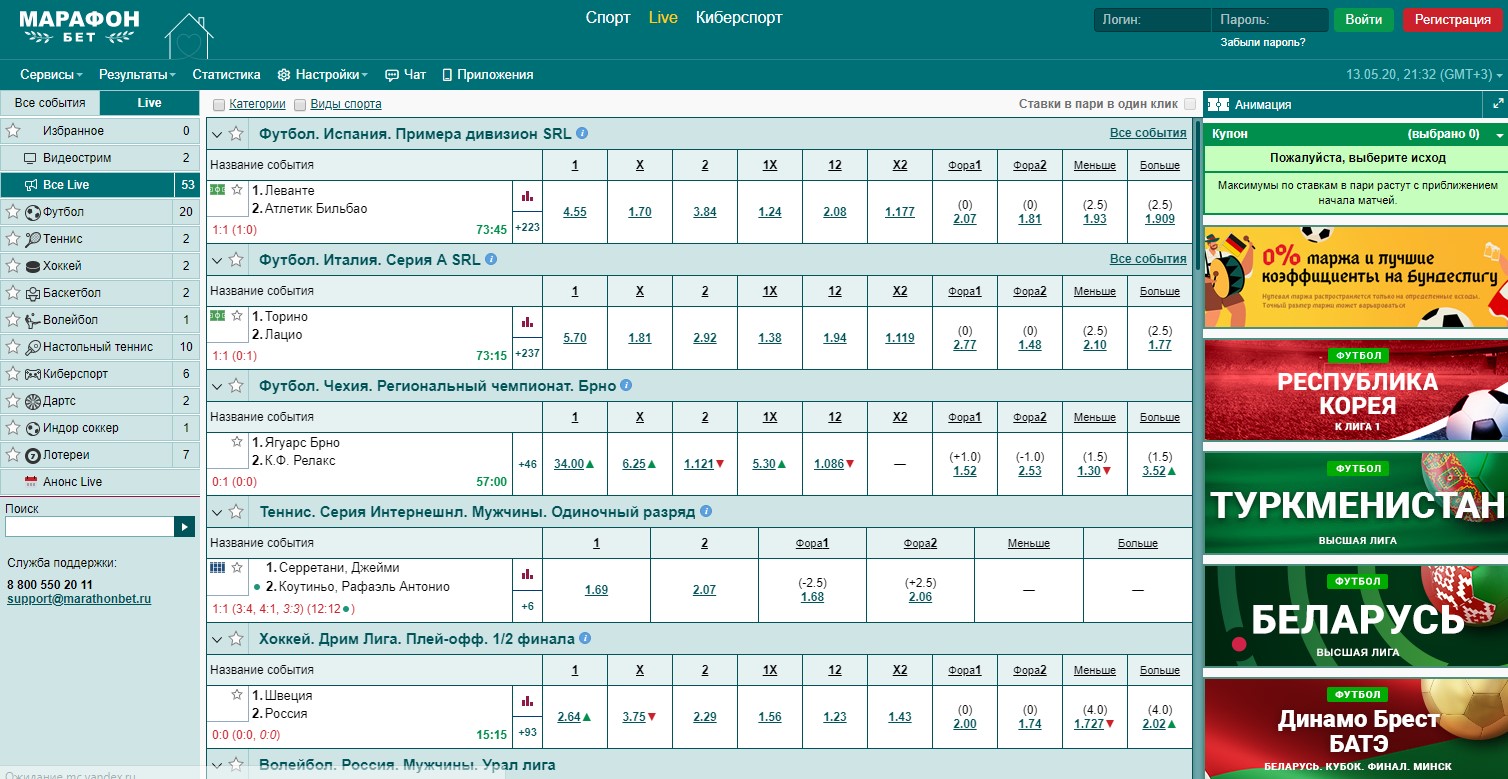Enable the Категории checkbox
1508x779 pixels.
coord(219,104)
